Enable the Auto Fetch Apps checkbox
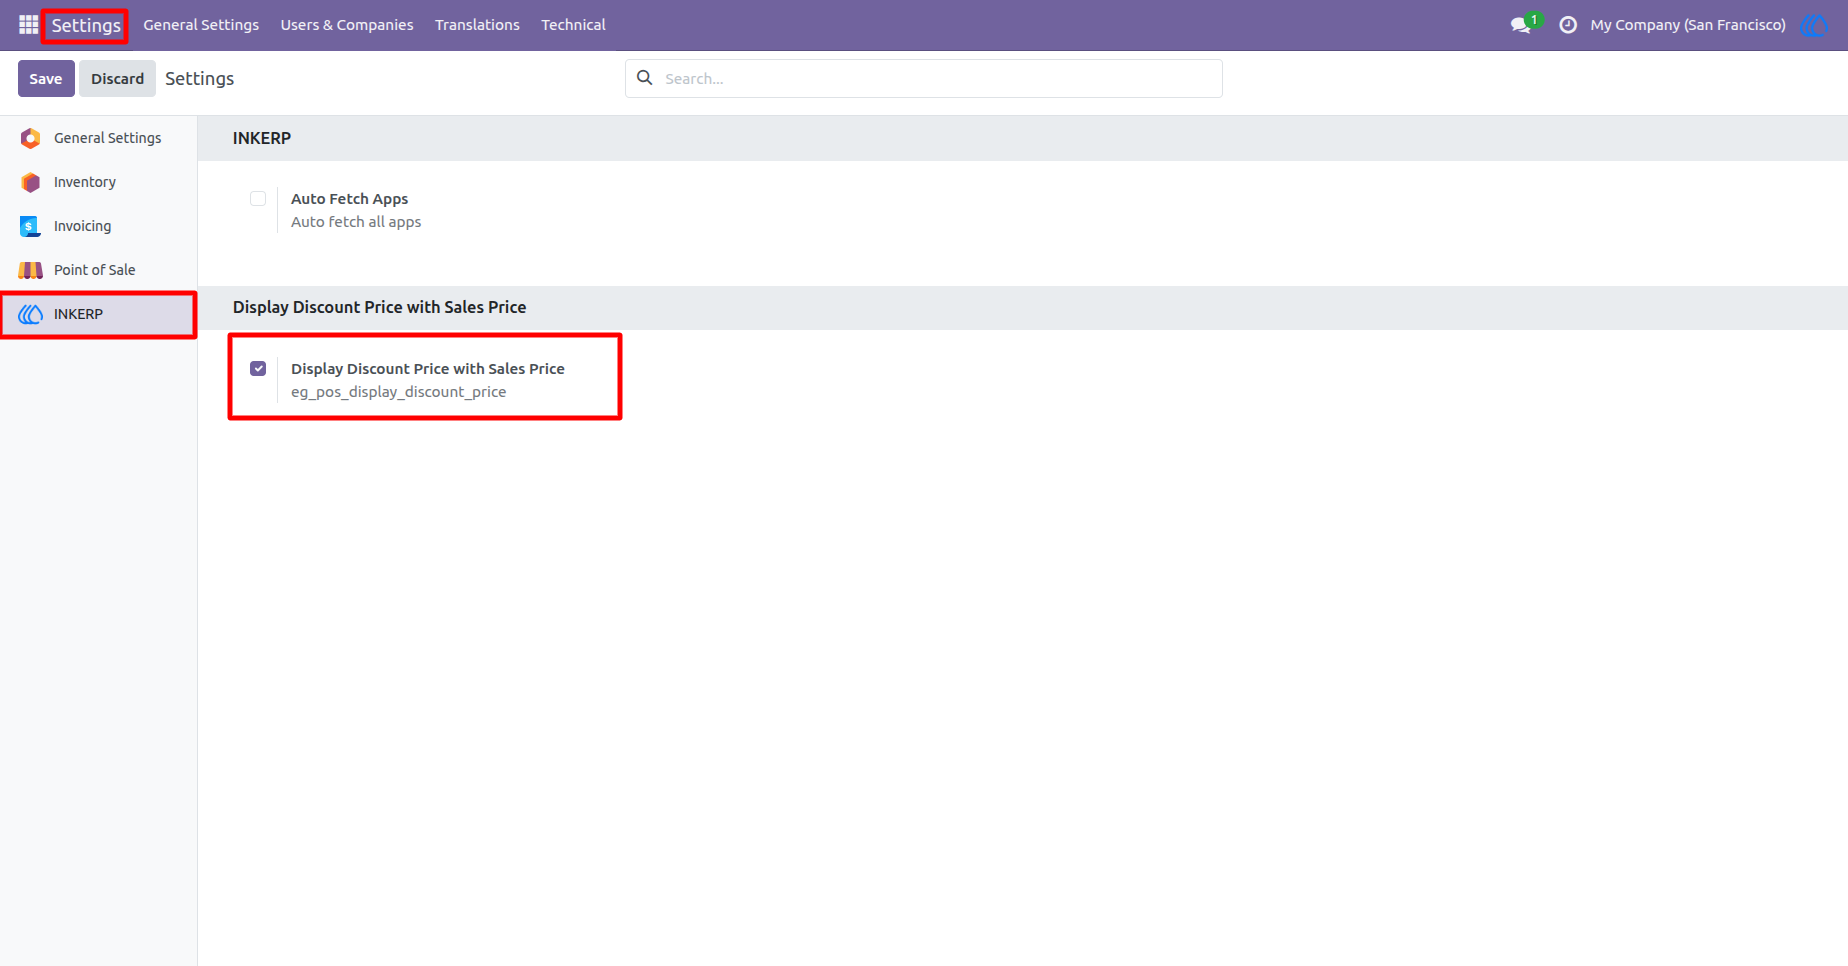Screen dimensions: 1848x966 [258, 198]
